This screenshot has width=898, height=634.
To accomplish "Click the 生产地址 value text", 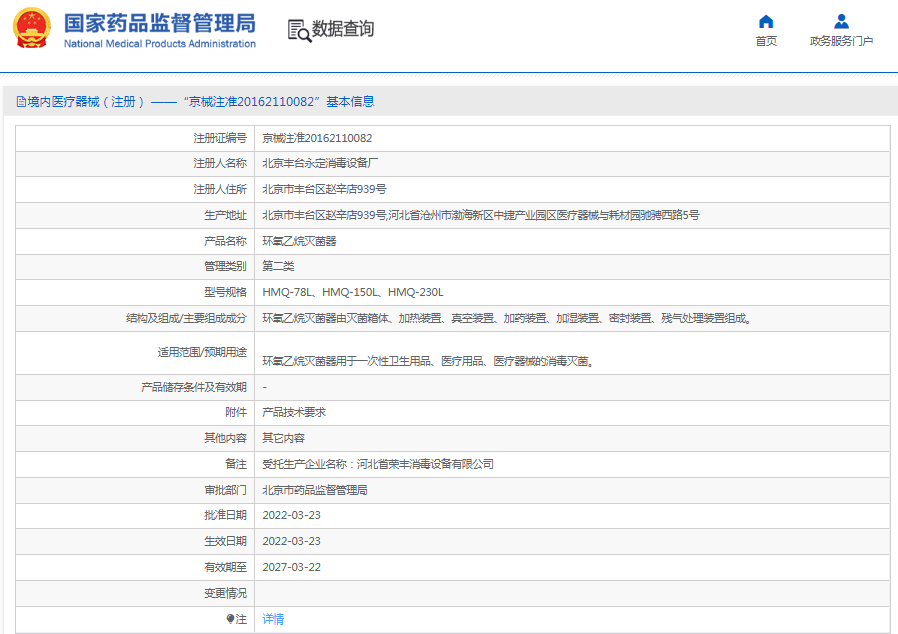I will pyautogui.click(x=480, y=215).
